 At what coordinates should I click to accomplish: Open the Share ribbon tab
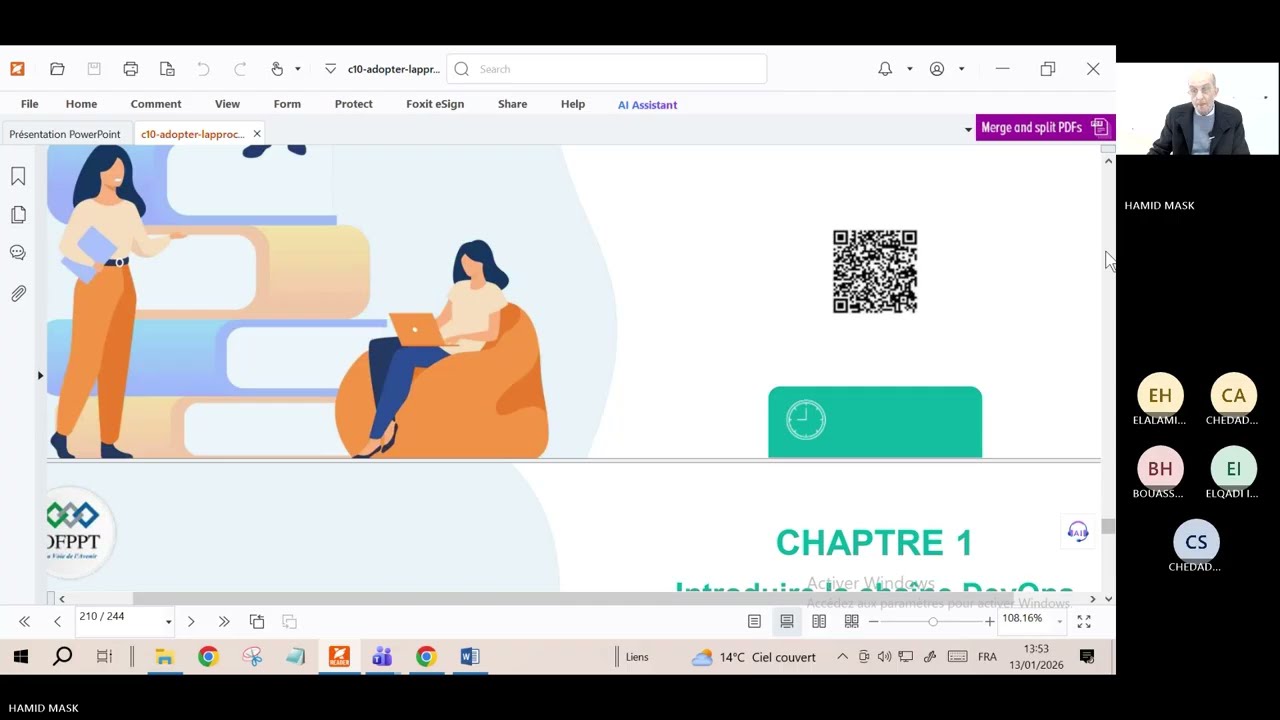pyautogui.click(x=513, y=104)
